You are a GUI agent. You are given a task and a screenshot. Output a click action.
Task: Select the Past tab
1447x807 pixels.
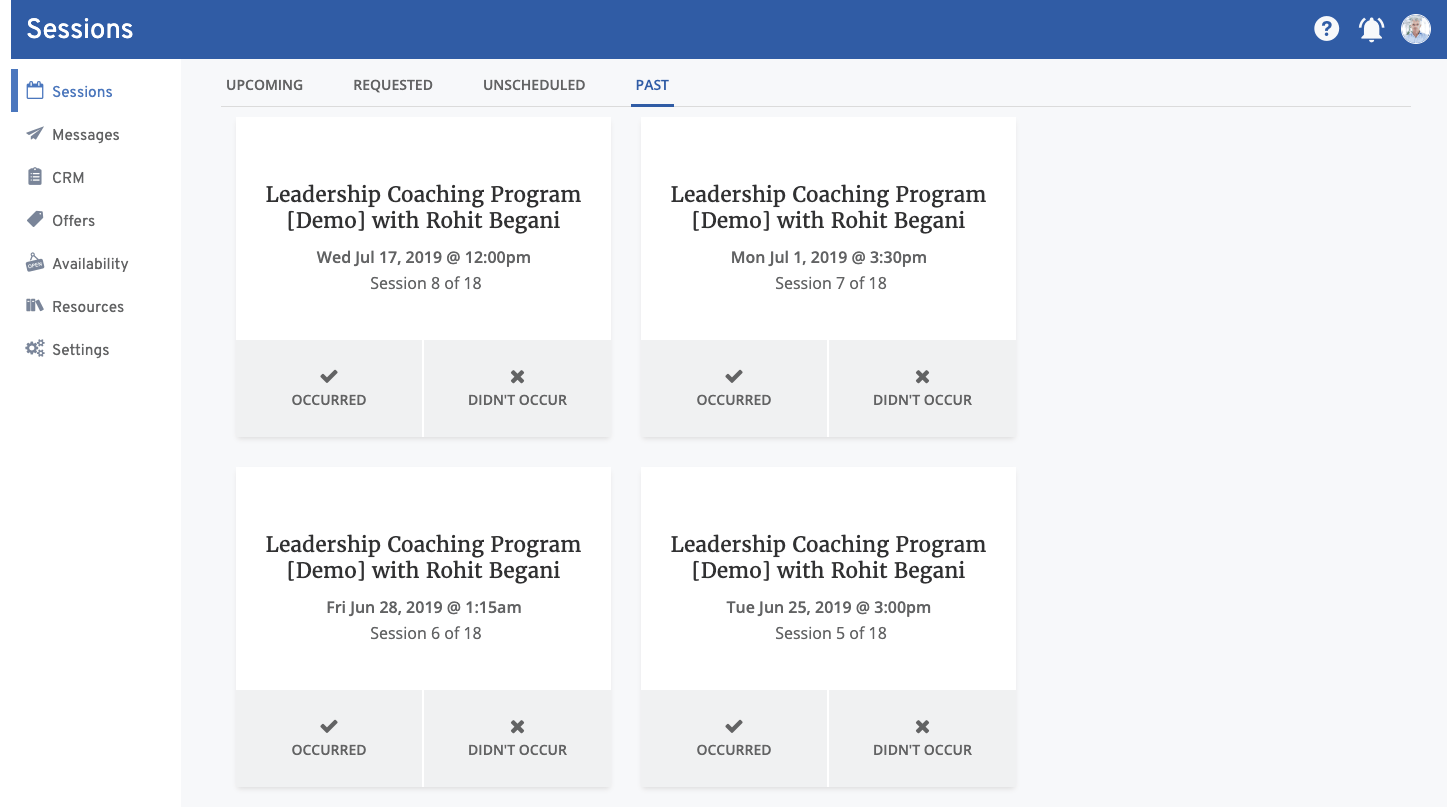point(652,85)
